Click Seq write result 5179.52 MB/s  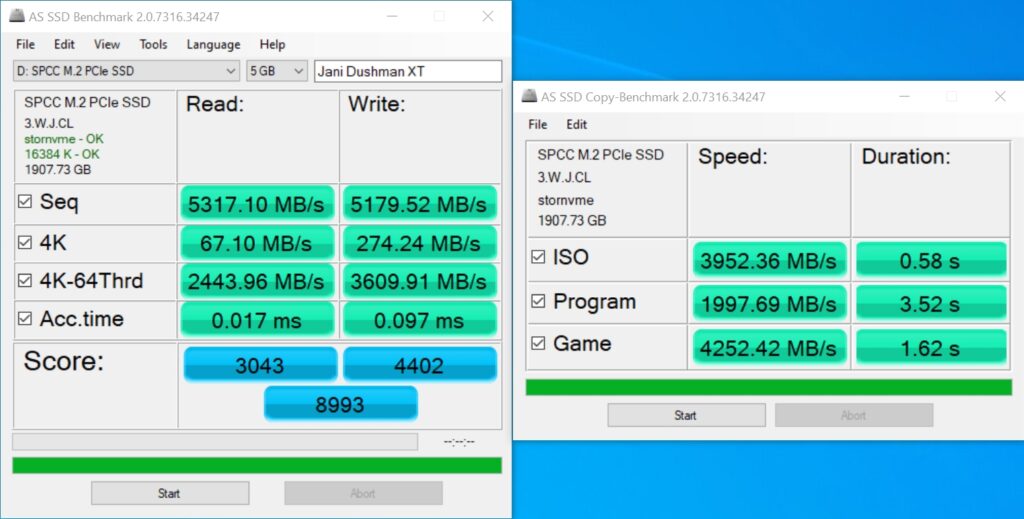coord(419,204)
